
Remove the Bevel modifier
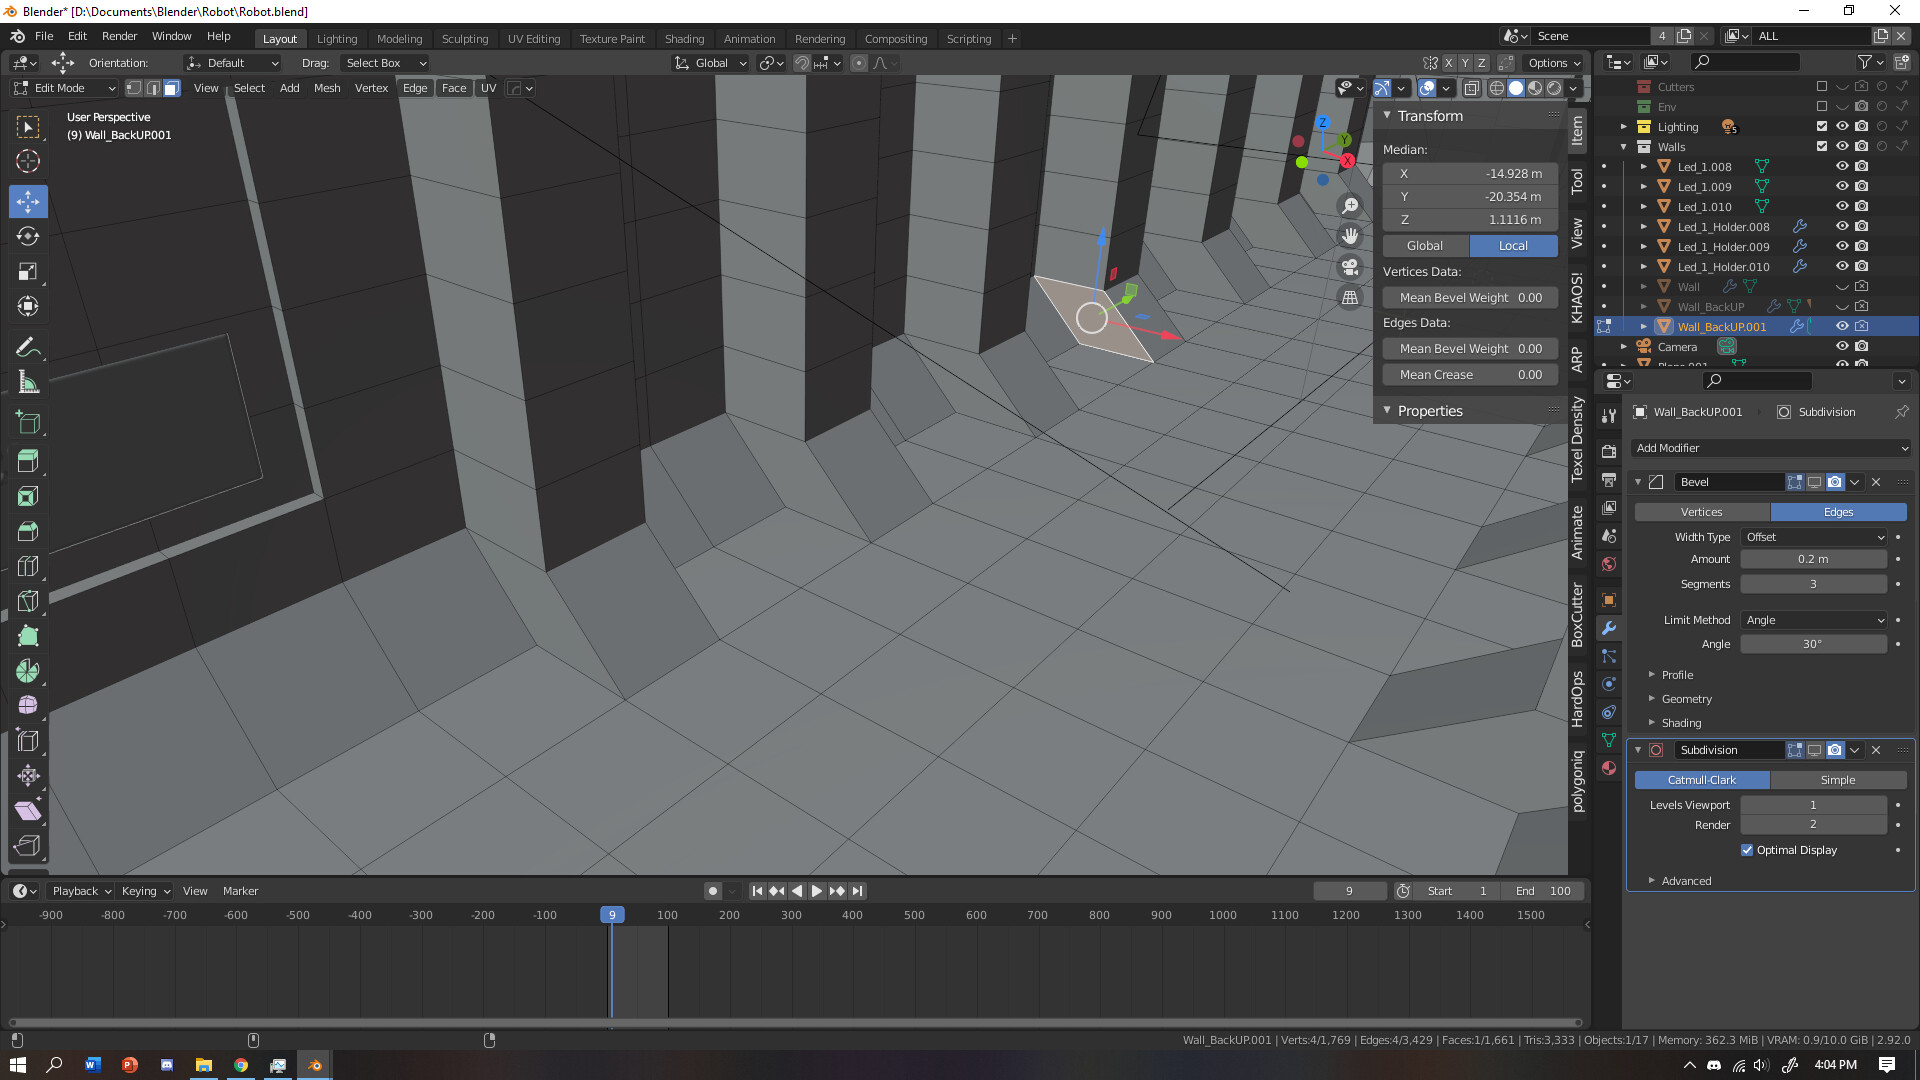click(1876, 482)
